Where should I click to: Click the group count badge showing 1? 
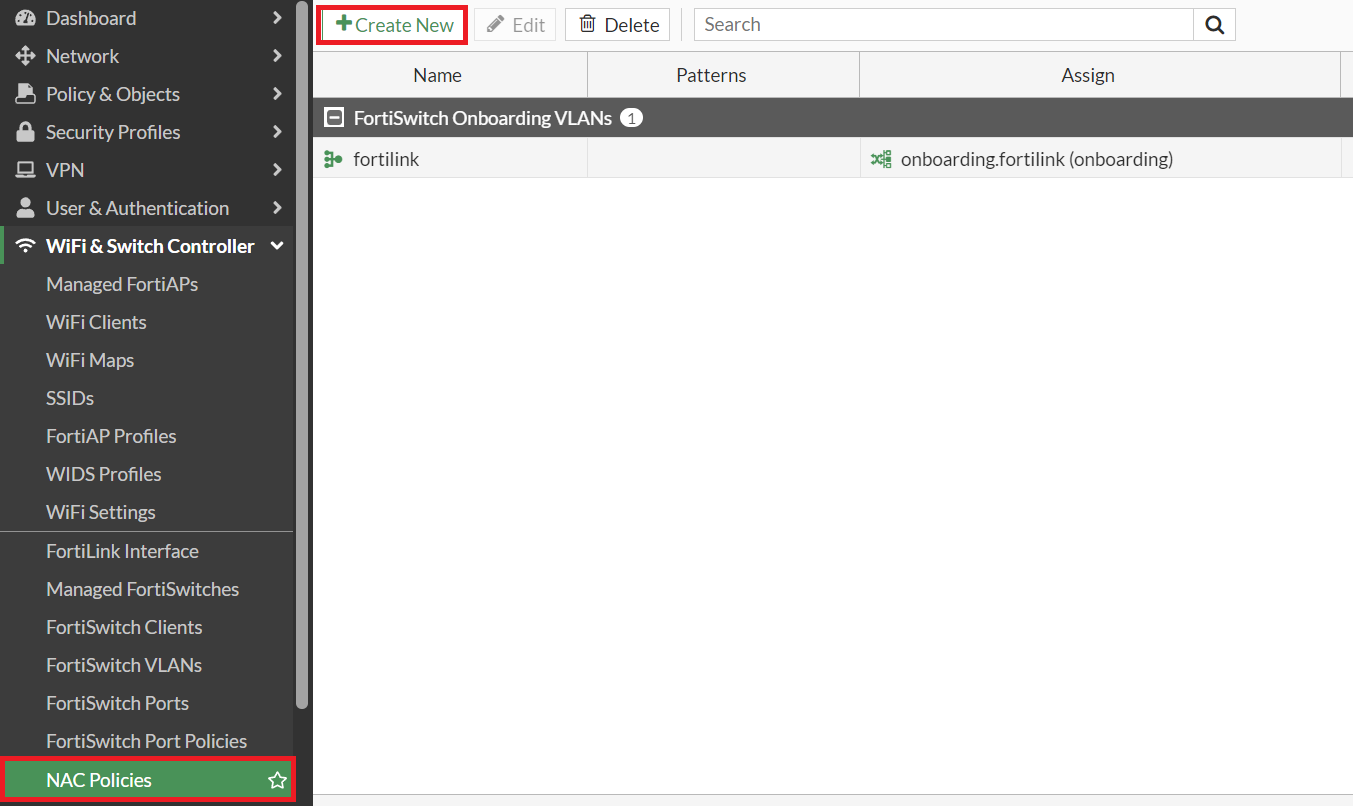[x=631, y=118]
